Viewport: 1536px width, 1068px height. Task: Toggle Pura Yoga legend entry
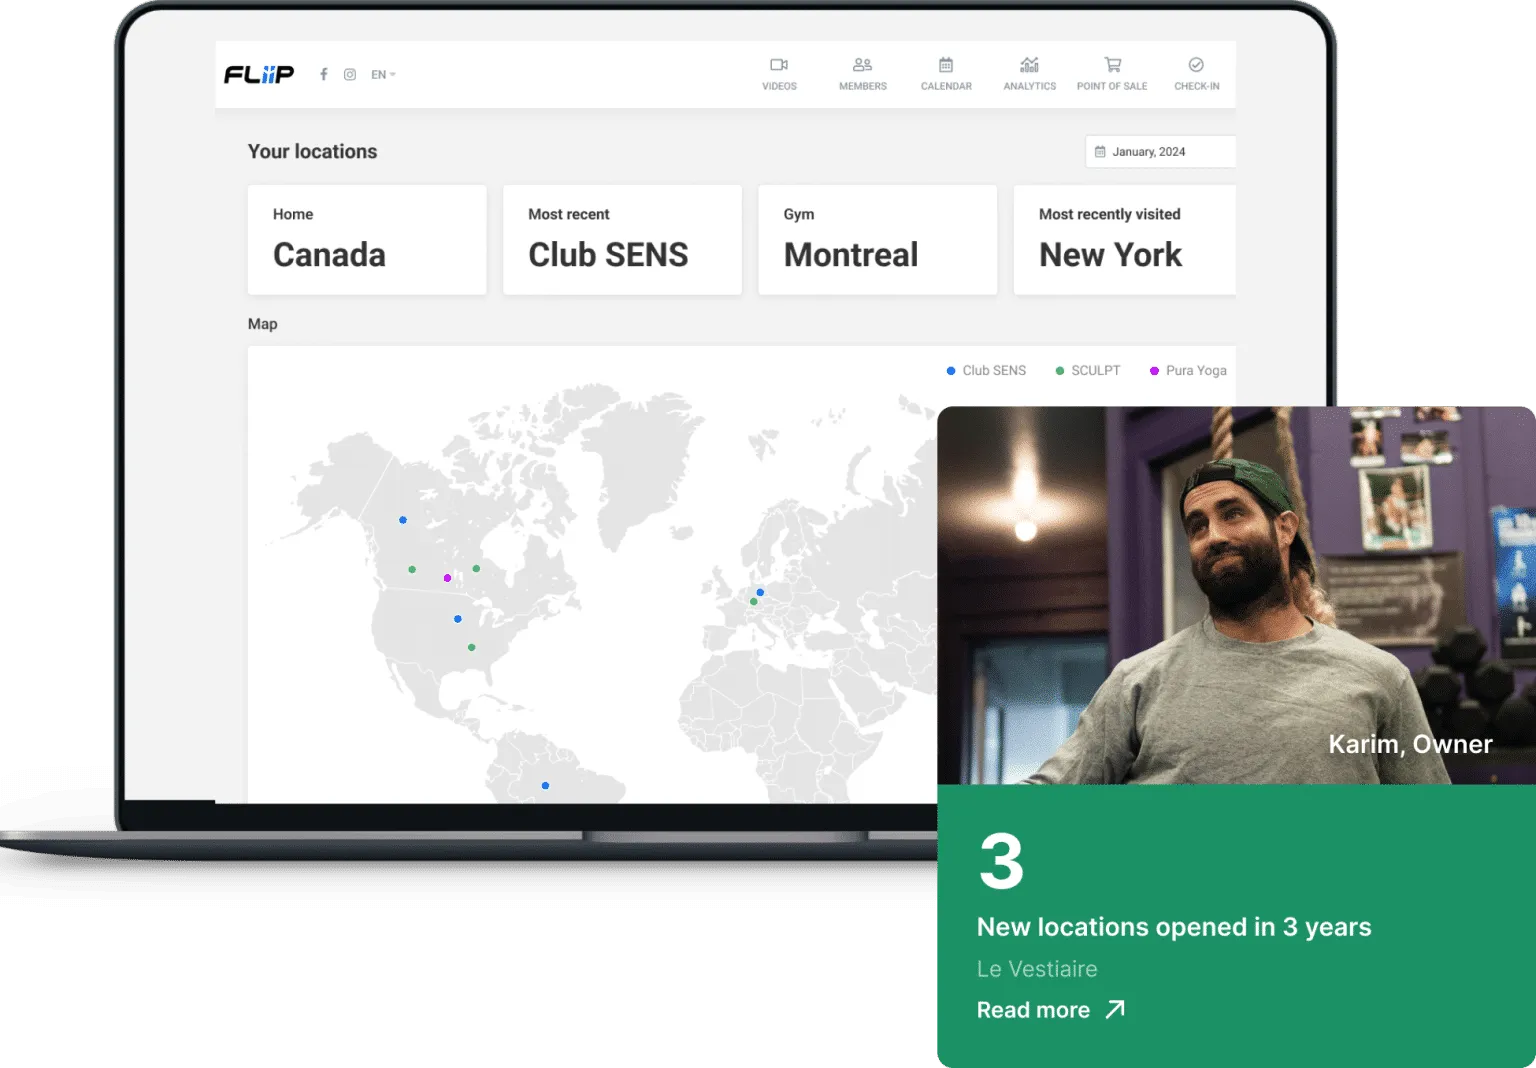(1188, 370)
